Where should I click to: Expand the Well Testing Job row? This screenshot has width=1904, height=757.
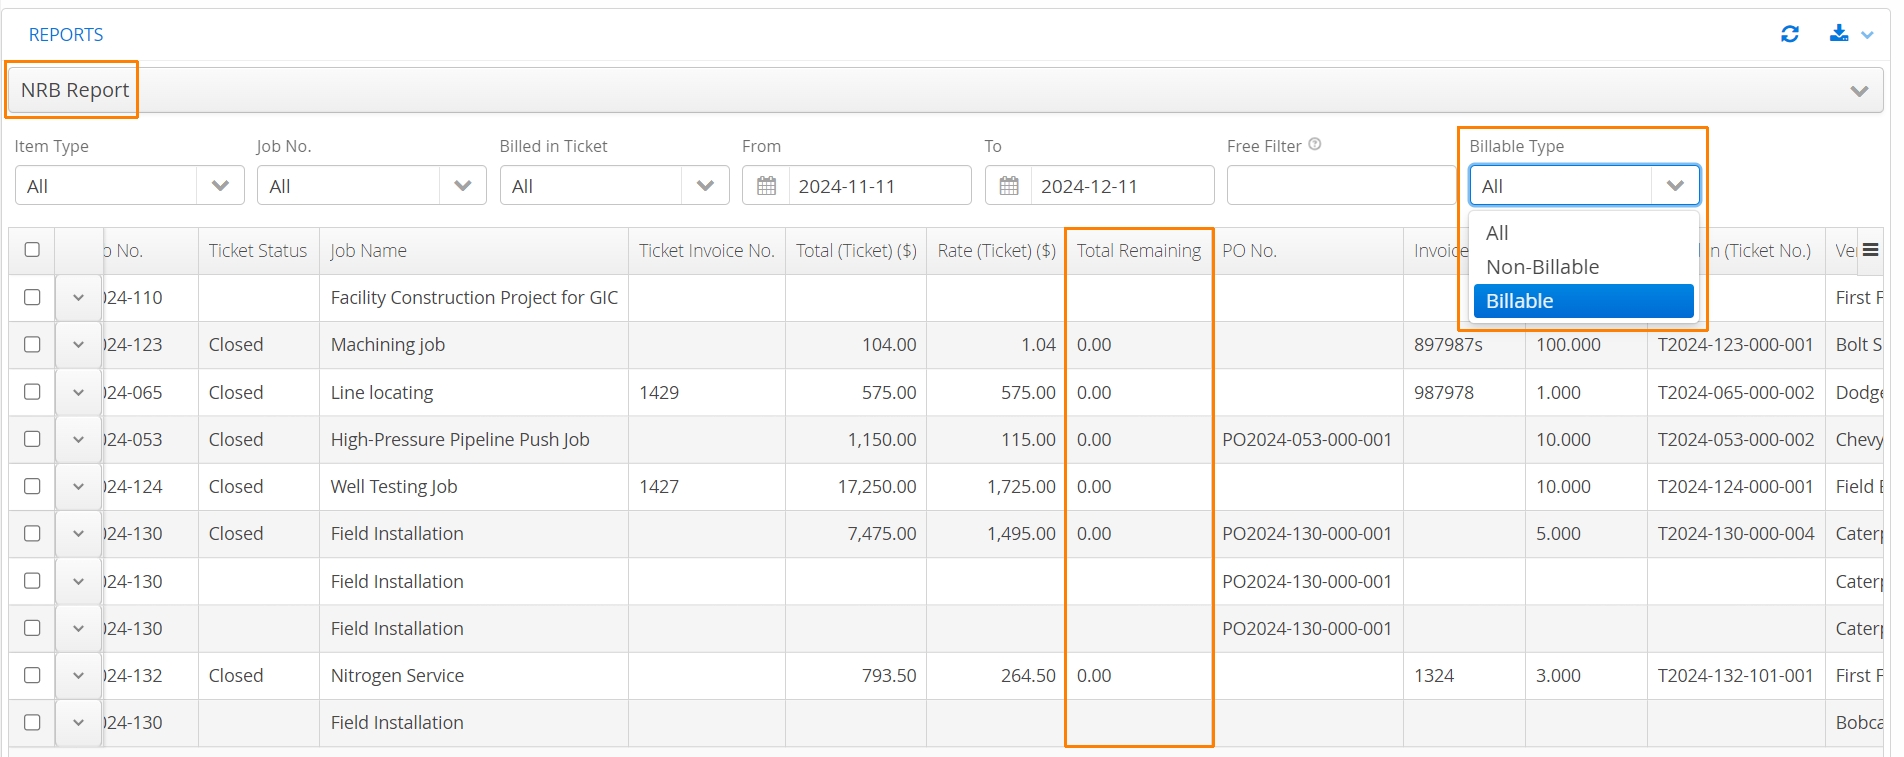(x=78, y=486)
